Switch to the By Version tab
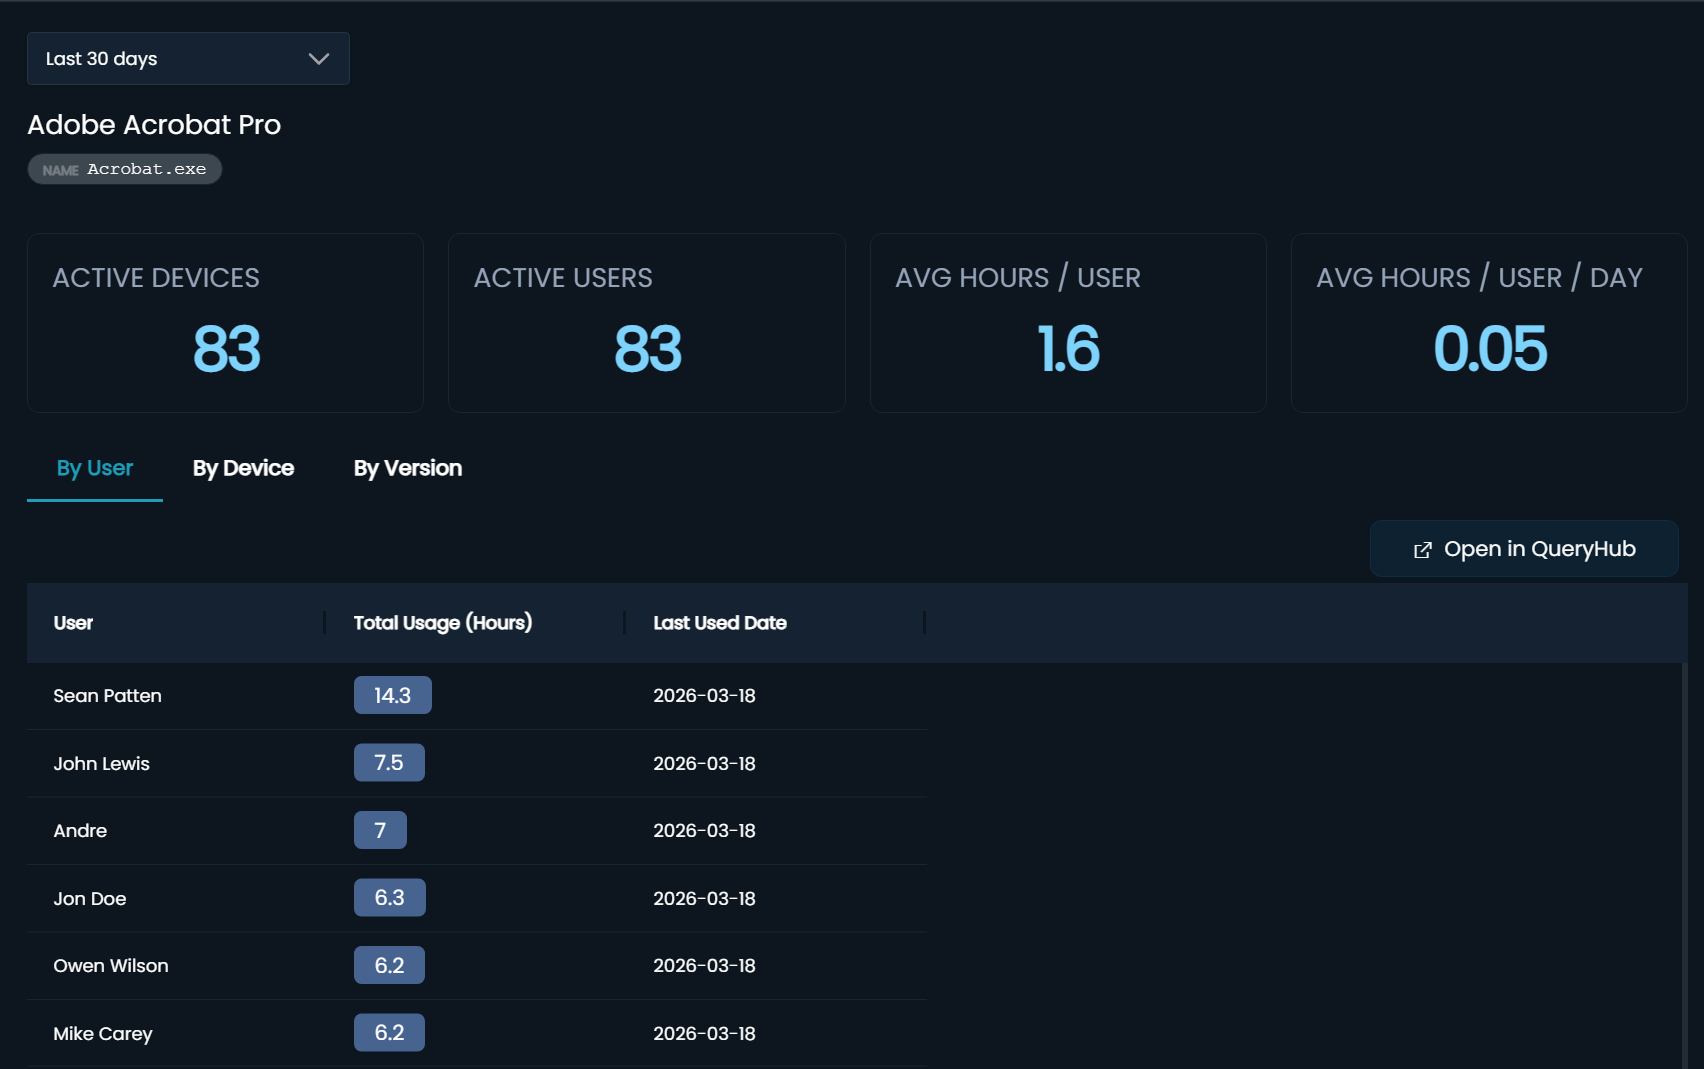 point(408,468)
